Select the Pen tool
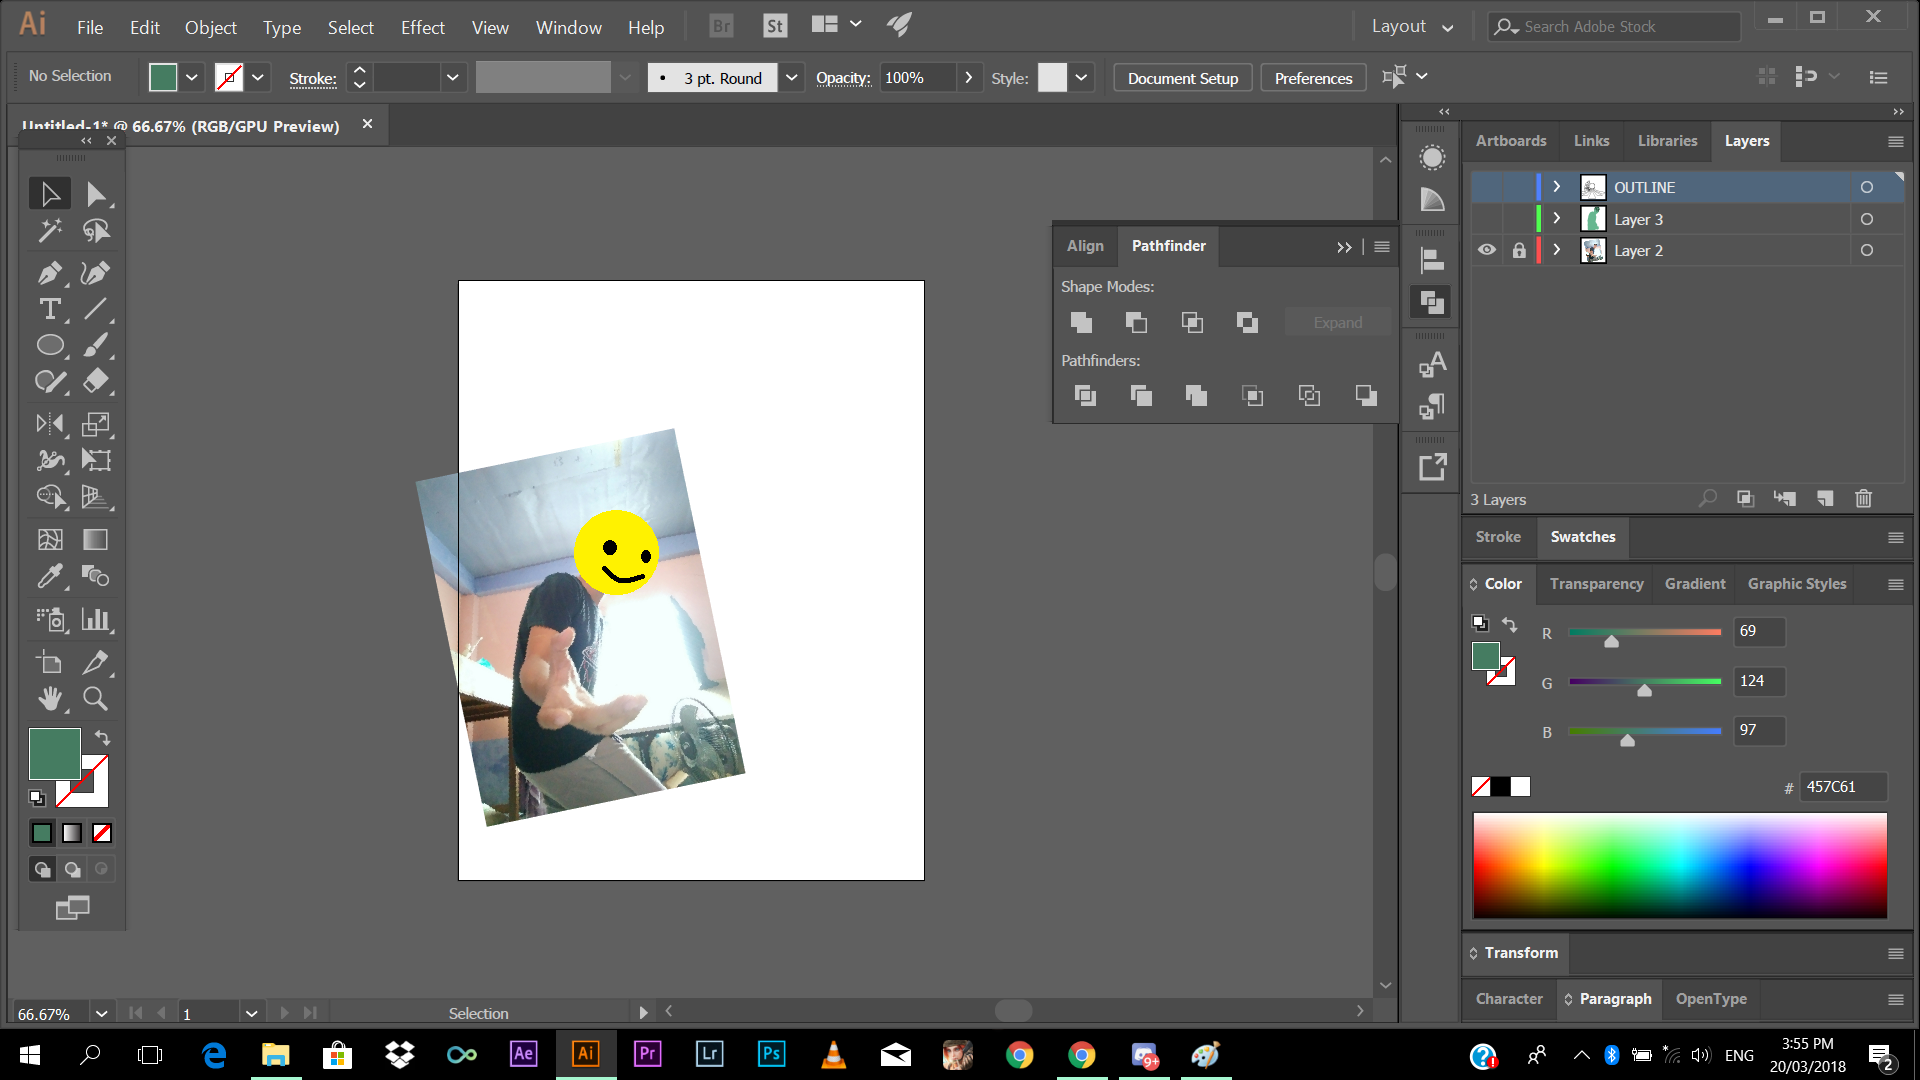 pos(49,273)
